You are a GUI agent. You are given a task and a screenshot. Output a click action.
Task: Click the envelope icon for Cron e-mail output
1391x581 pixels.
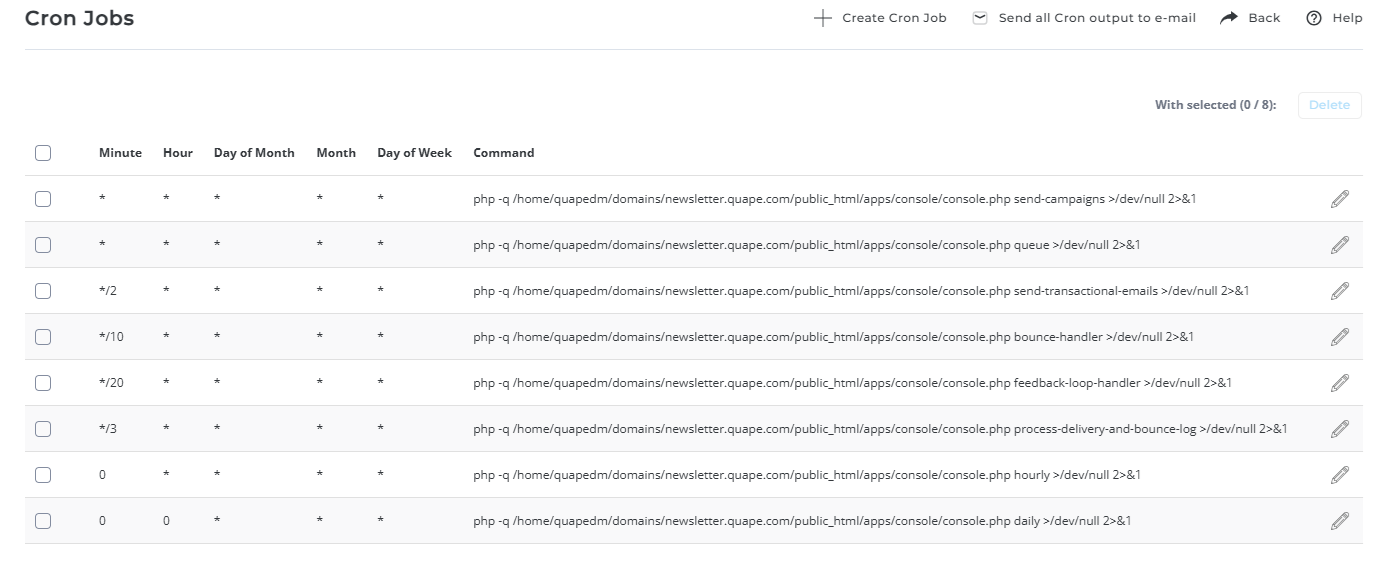[980, 18]
